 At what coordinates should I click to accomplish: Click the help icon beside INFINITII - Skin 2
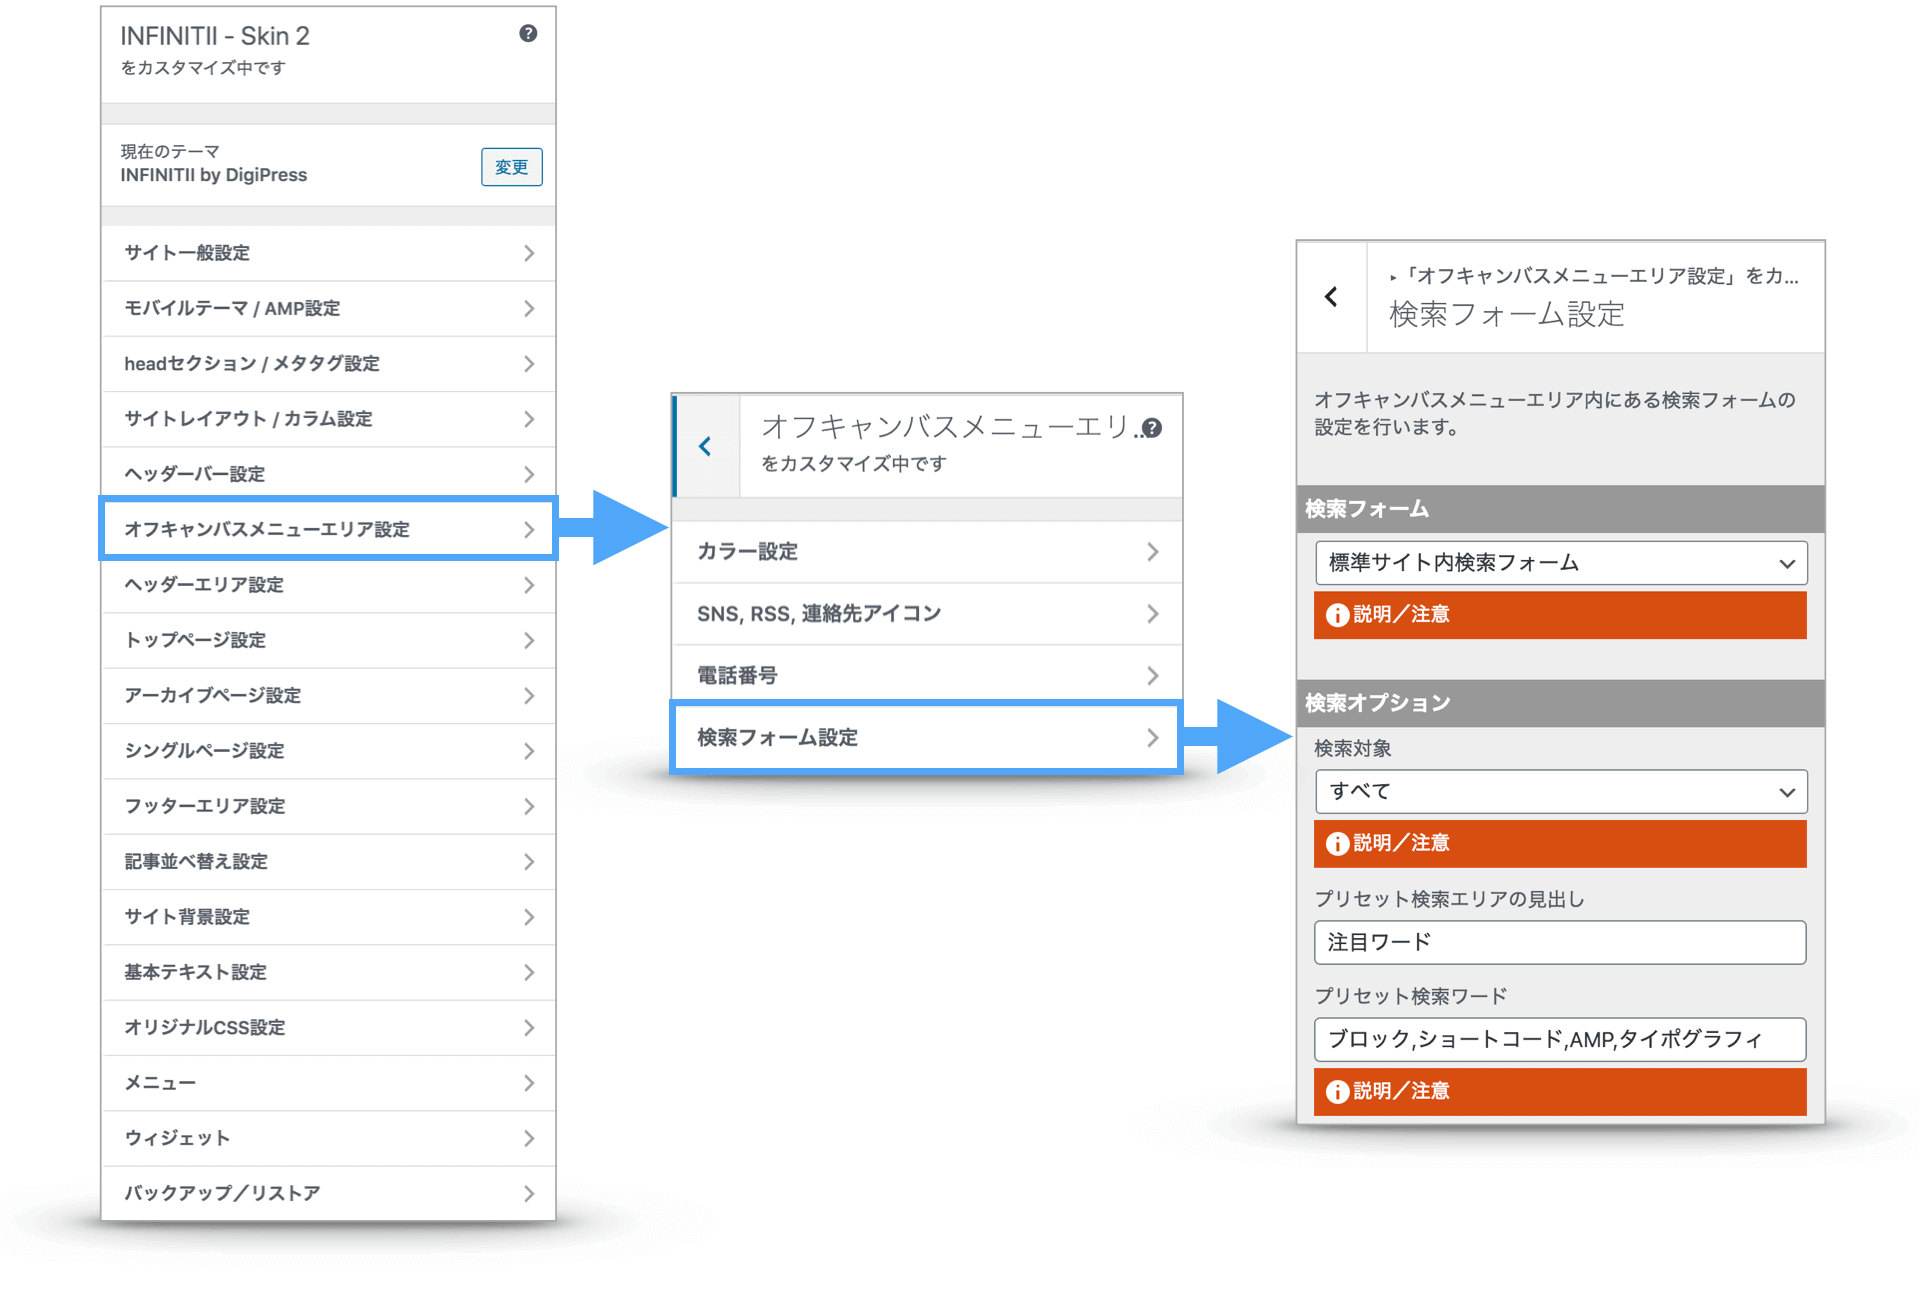pyautogui.click(x=528, y=34)
